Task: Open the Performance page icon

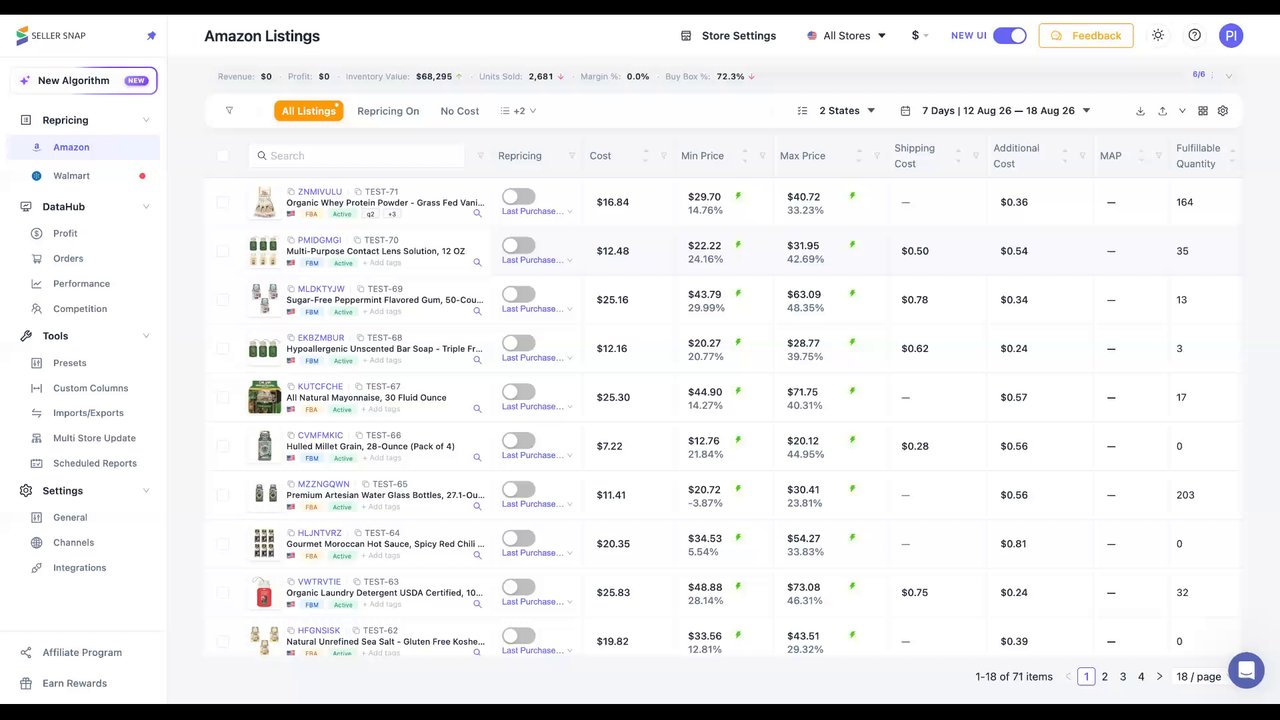Action: pos(37,284)
